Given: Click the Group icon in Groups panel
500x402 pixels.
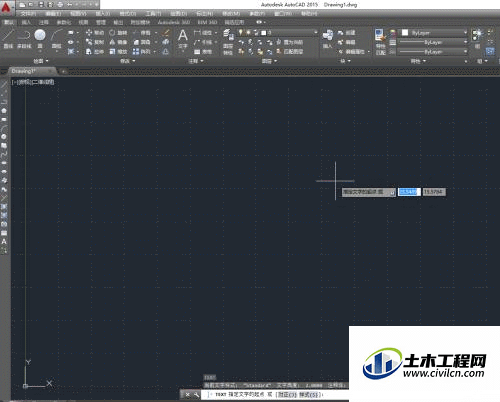Looking at the screenshot, I should pos(478,38).
